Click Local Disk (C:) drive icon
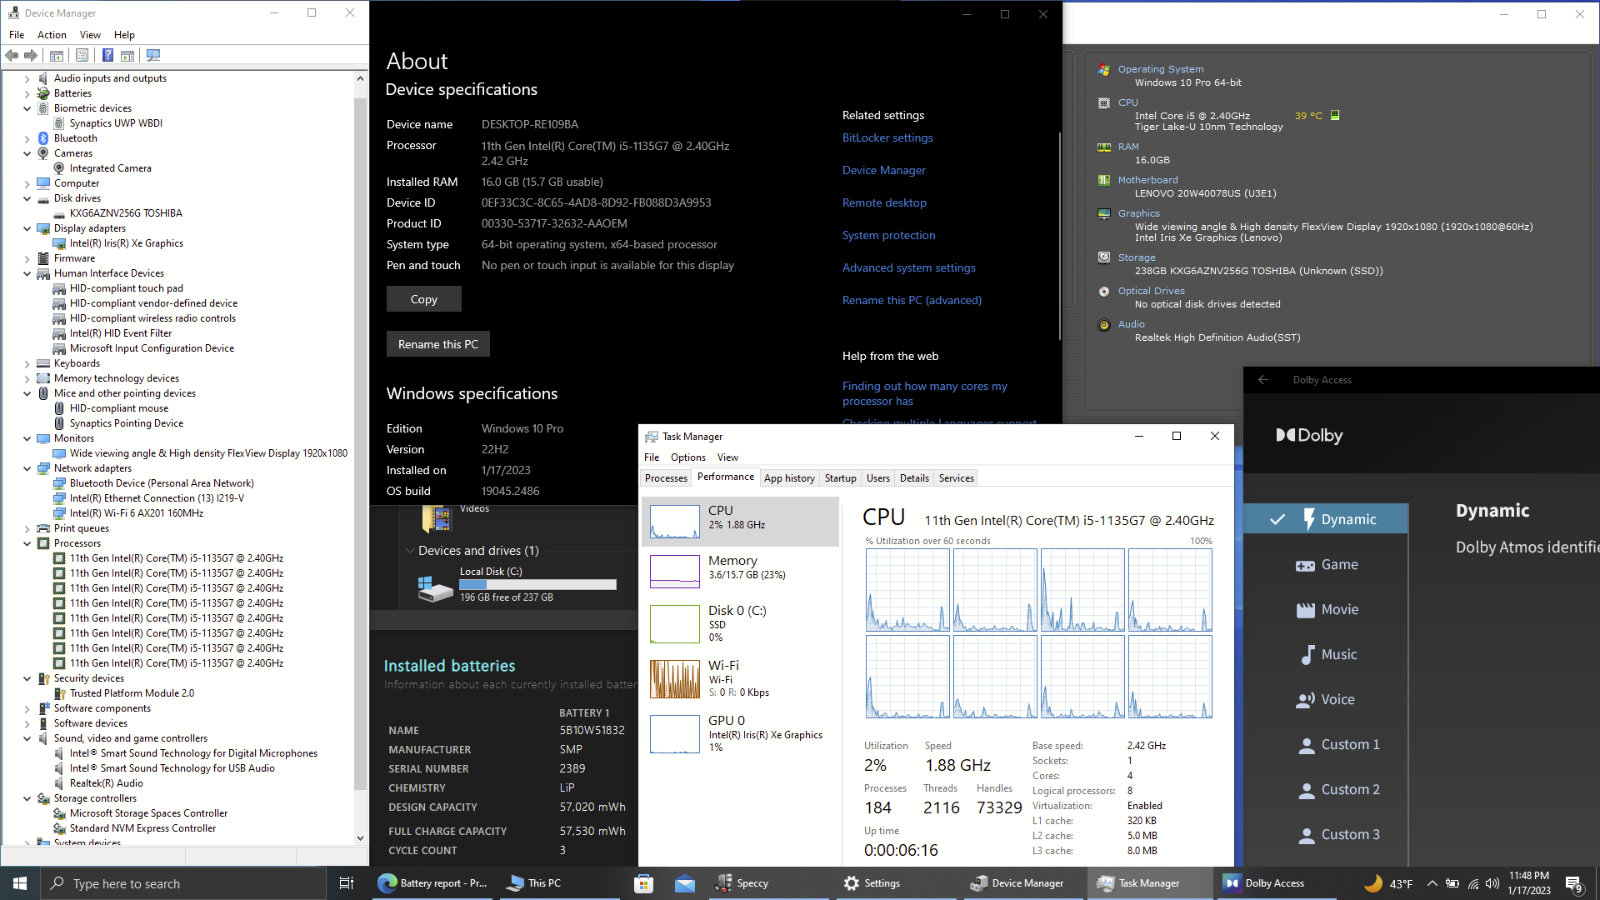Screen dimensions: 1600x900 click(x=435, y=588)
